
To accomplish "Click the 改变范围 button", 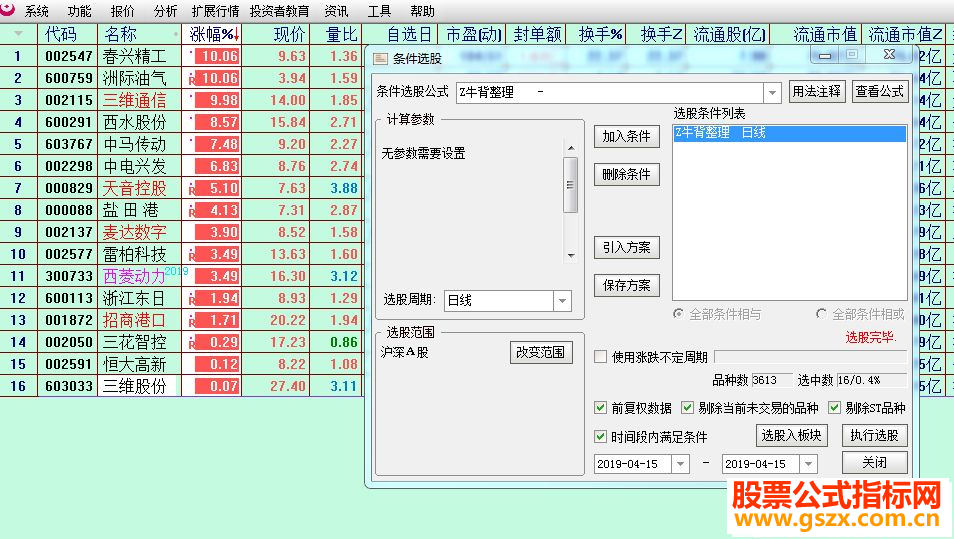I will 541,352.
